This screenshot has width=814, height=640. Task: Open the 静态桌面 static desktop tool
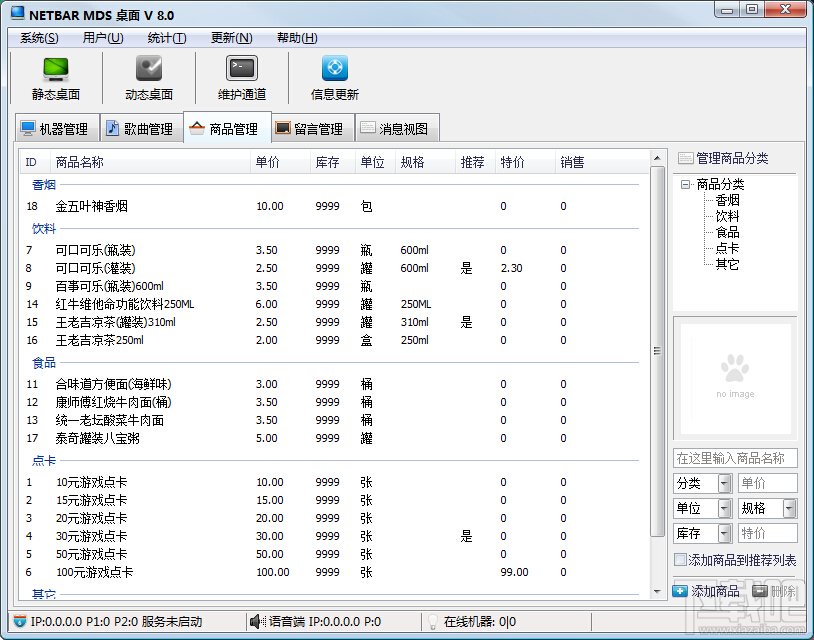tap(56, 78)
